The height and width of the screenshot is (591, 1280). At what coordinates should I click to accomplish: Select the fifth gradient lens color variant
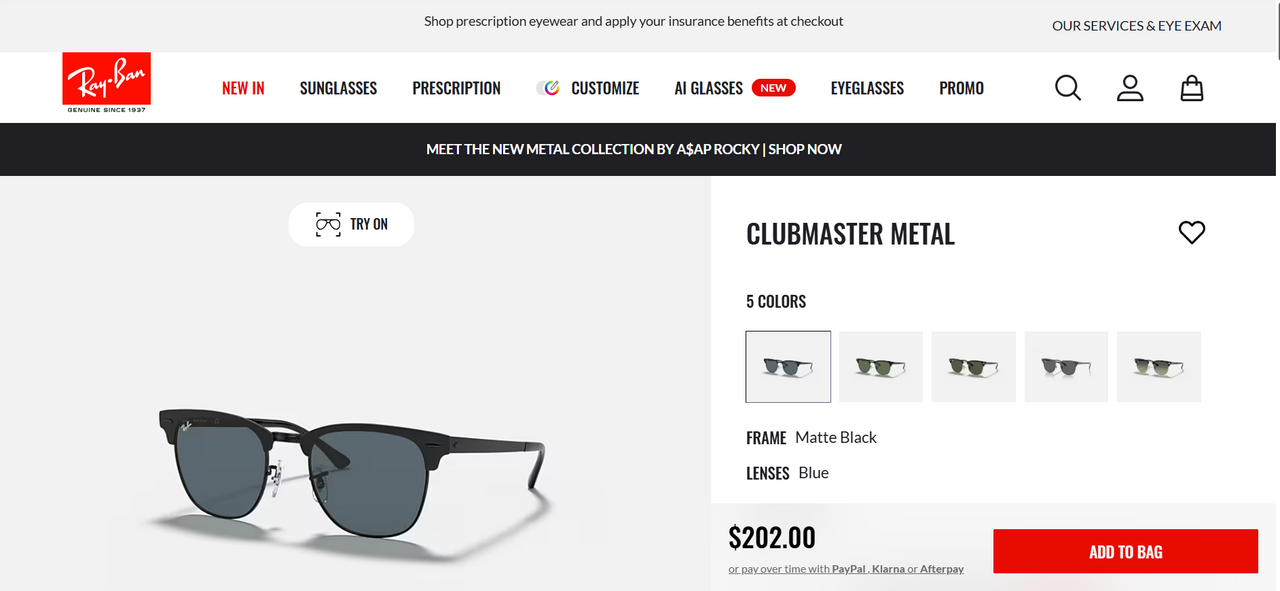[x=1158, y=367]
